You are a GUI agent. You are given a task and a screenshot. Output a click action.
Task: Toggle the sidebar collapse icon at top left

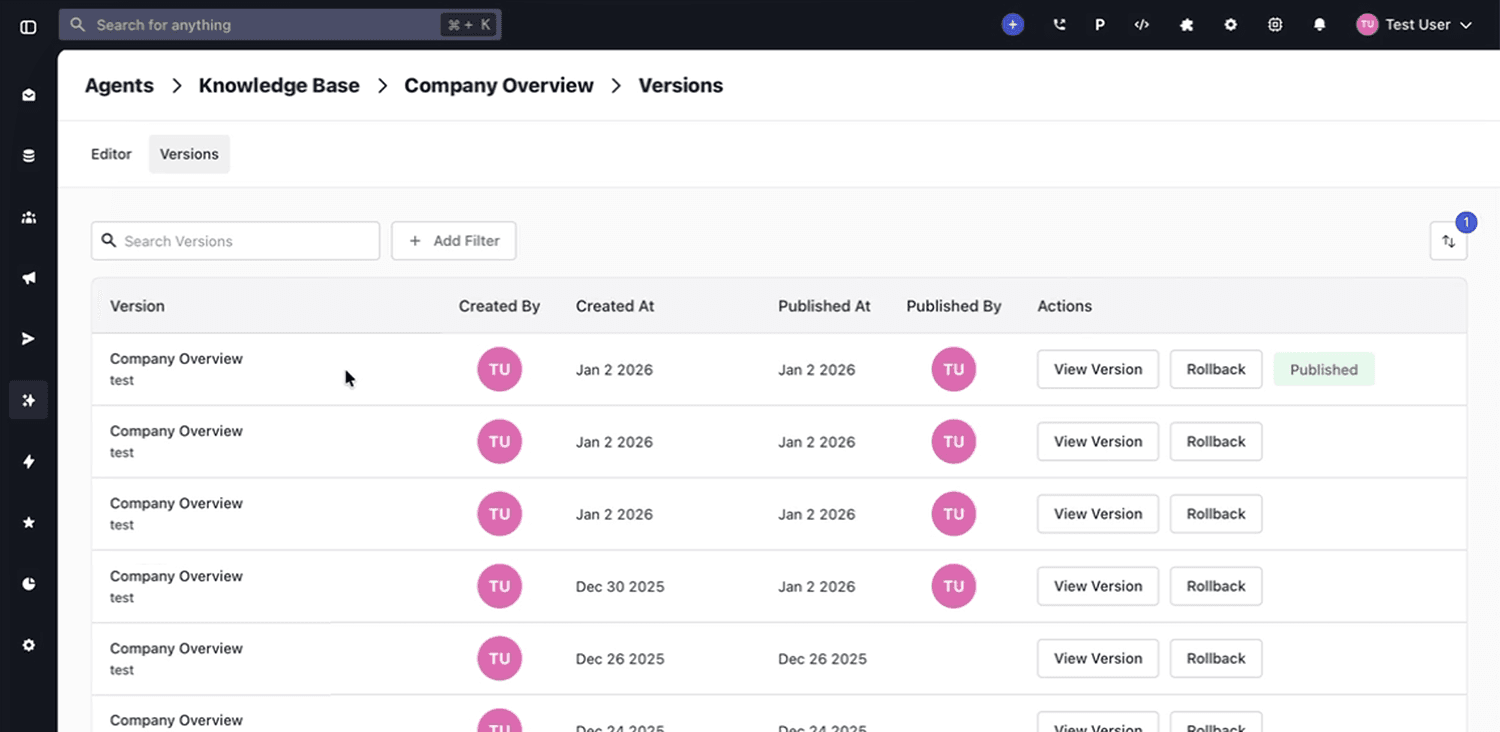(x=27, y=27)
